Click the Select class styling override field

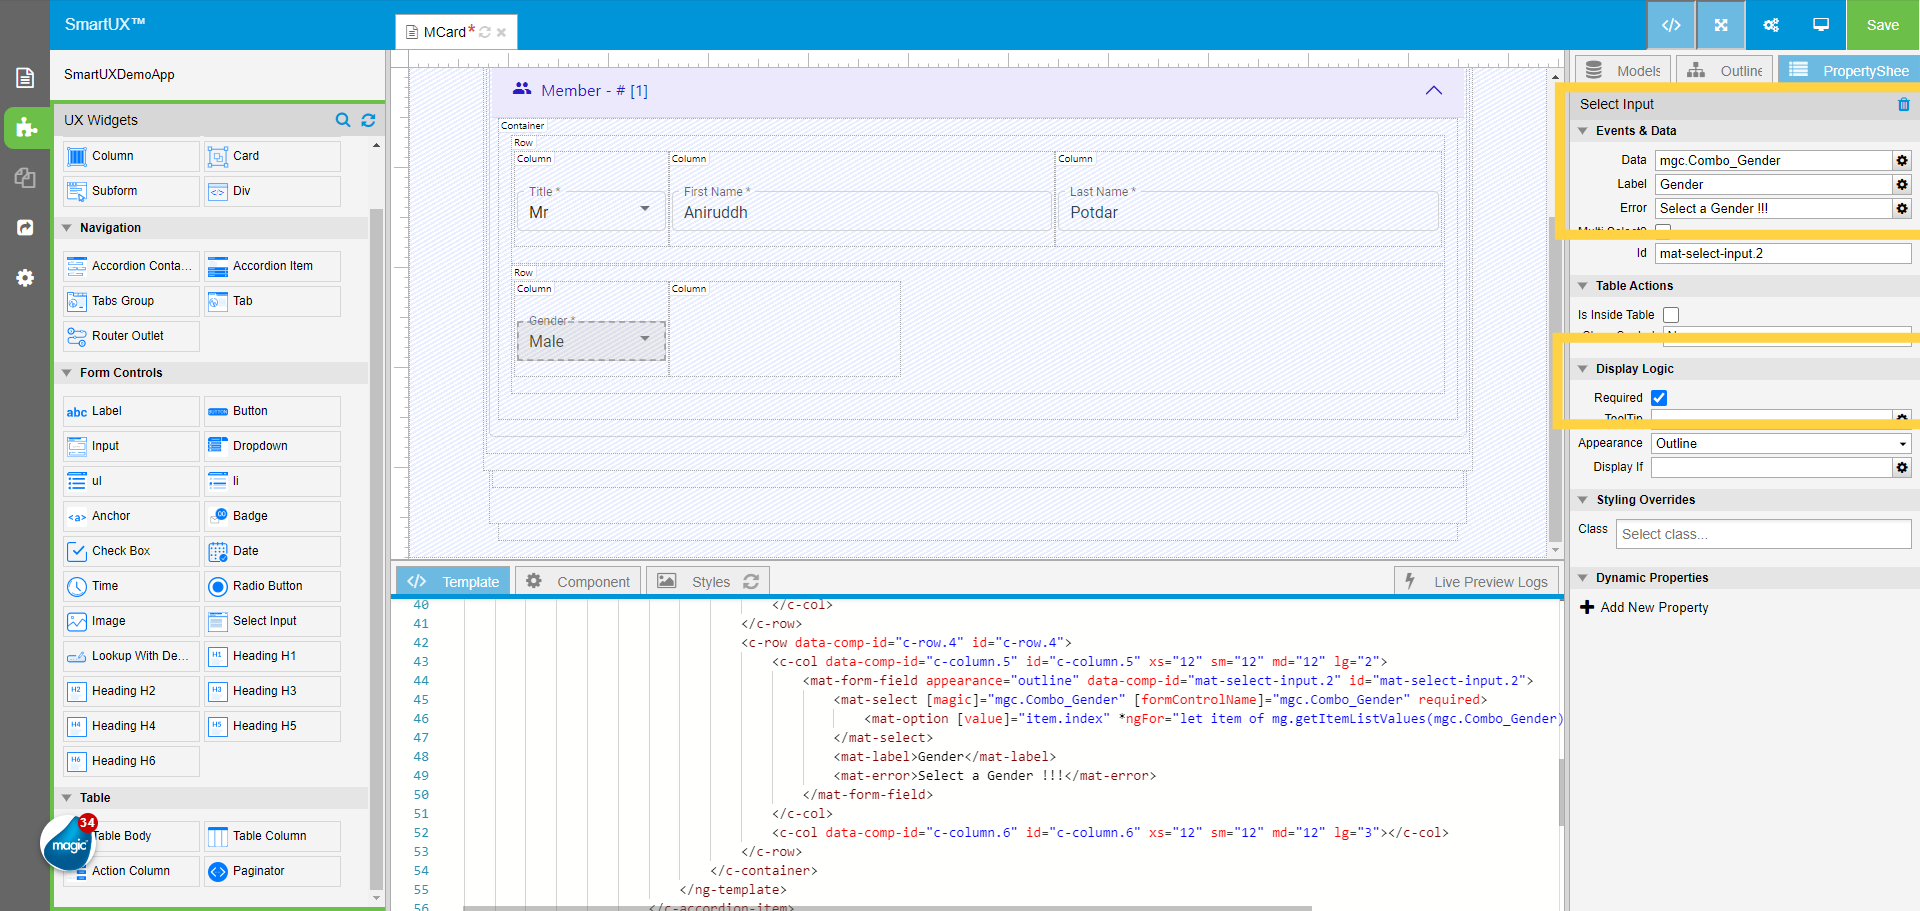coord(1763,533)
